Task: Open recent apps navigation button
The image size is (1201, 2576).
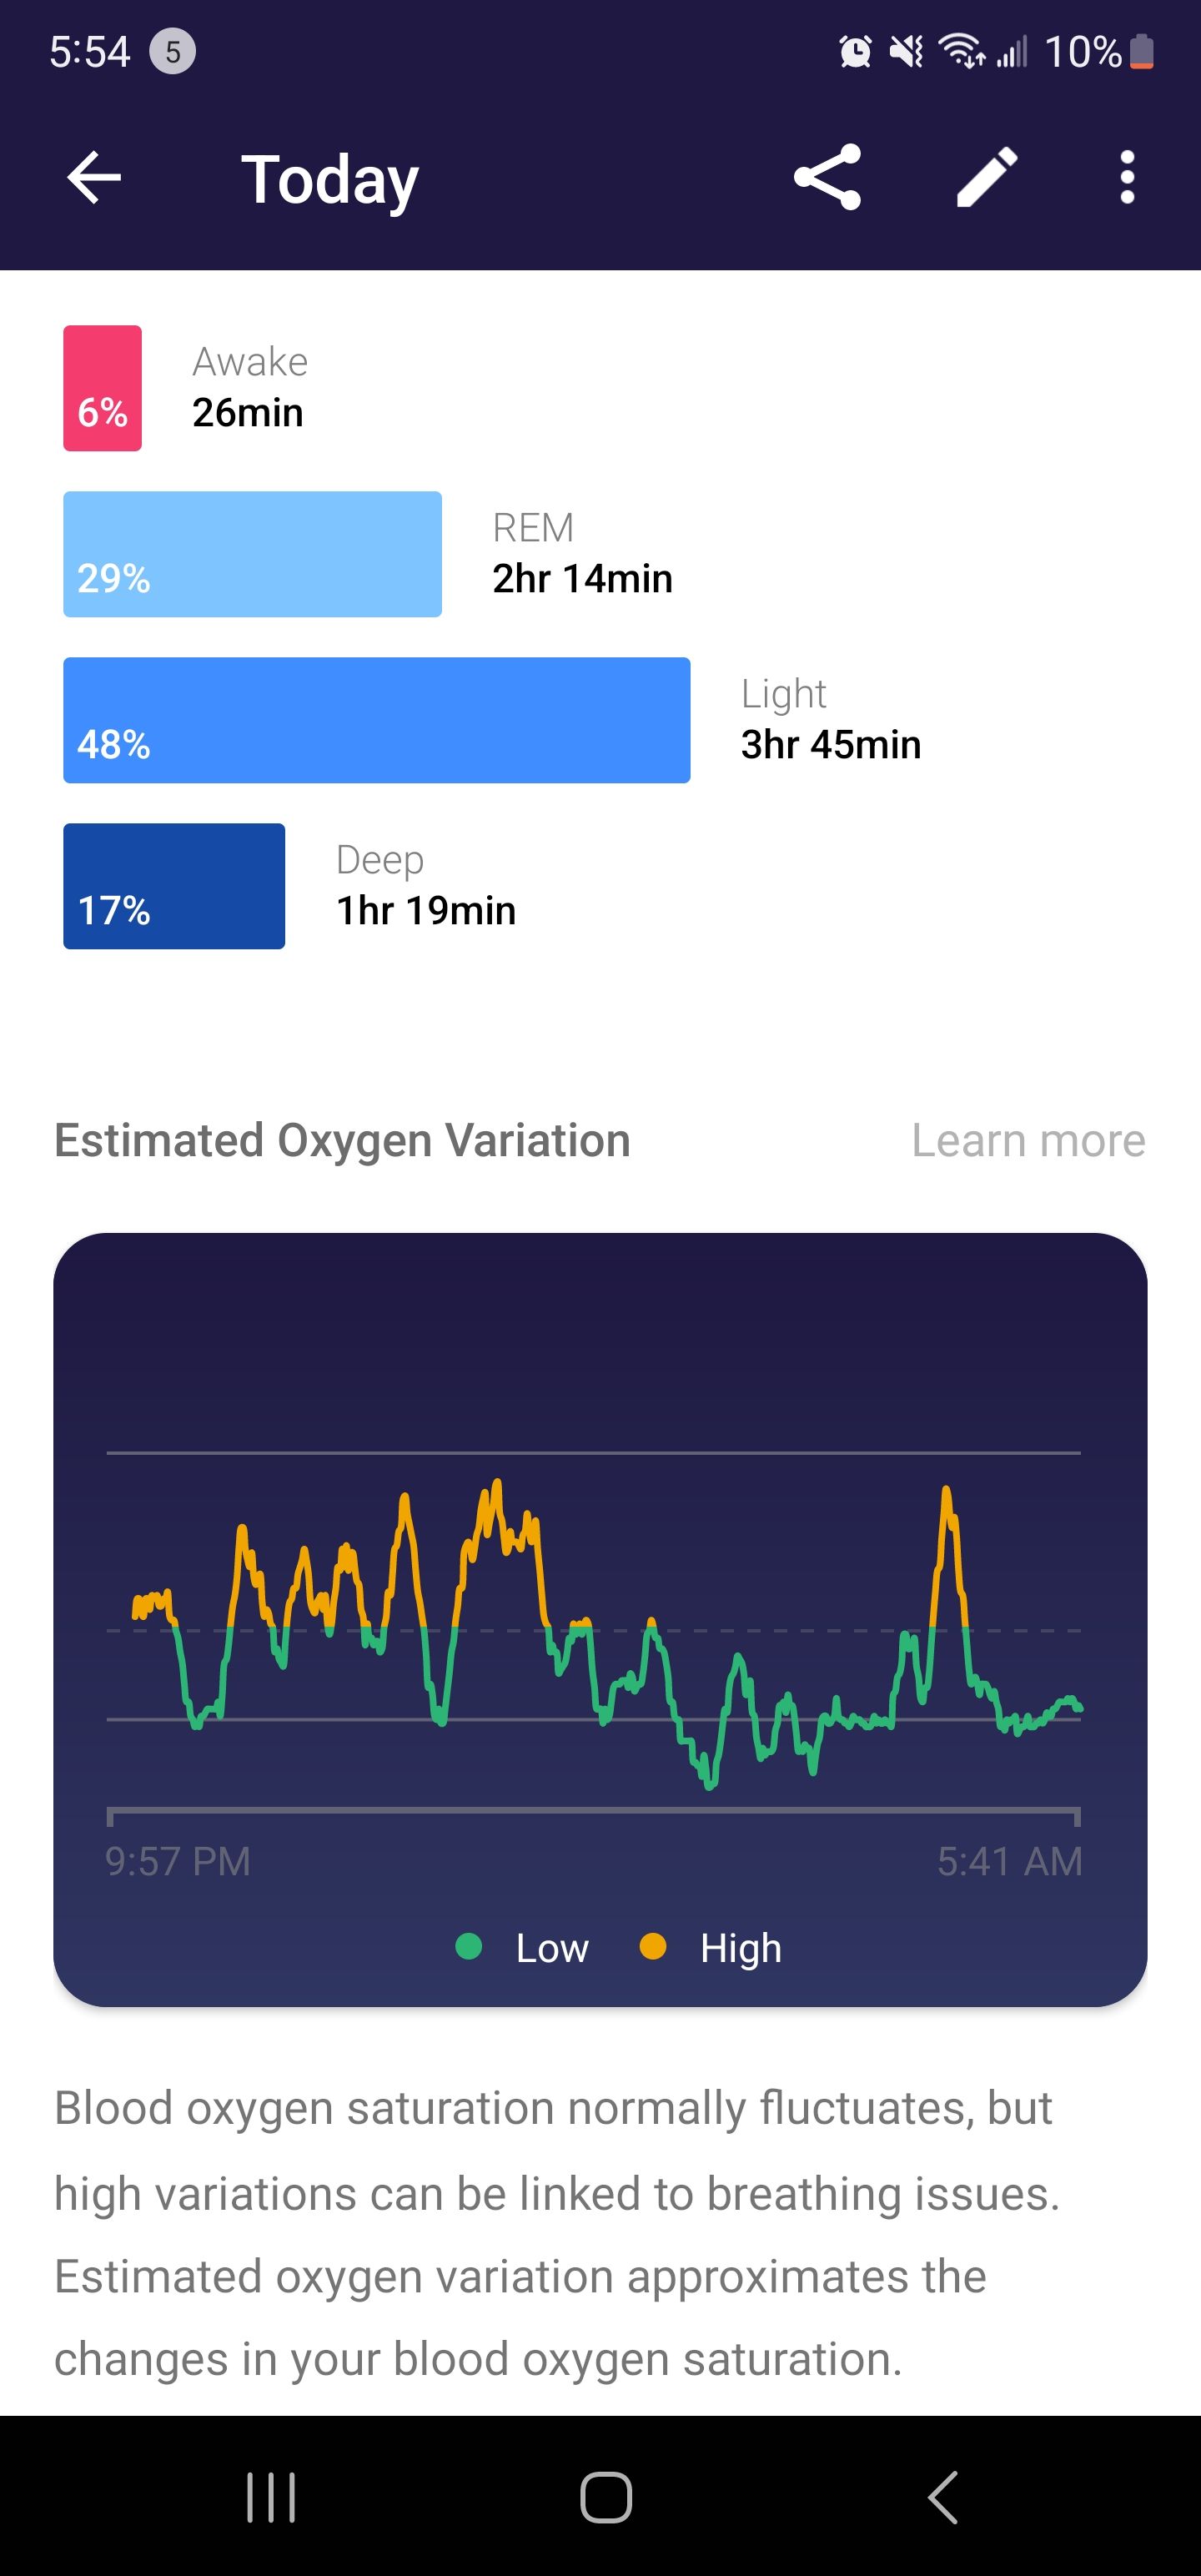Action: click(x=271, y=2497)
